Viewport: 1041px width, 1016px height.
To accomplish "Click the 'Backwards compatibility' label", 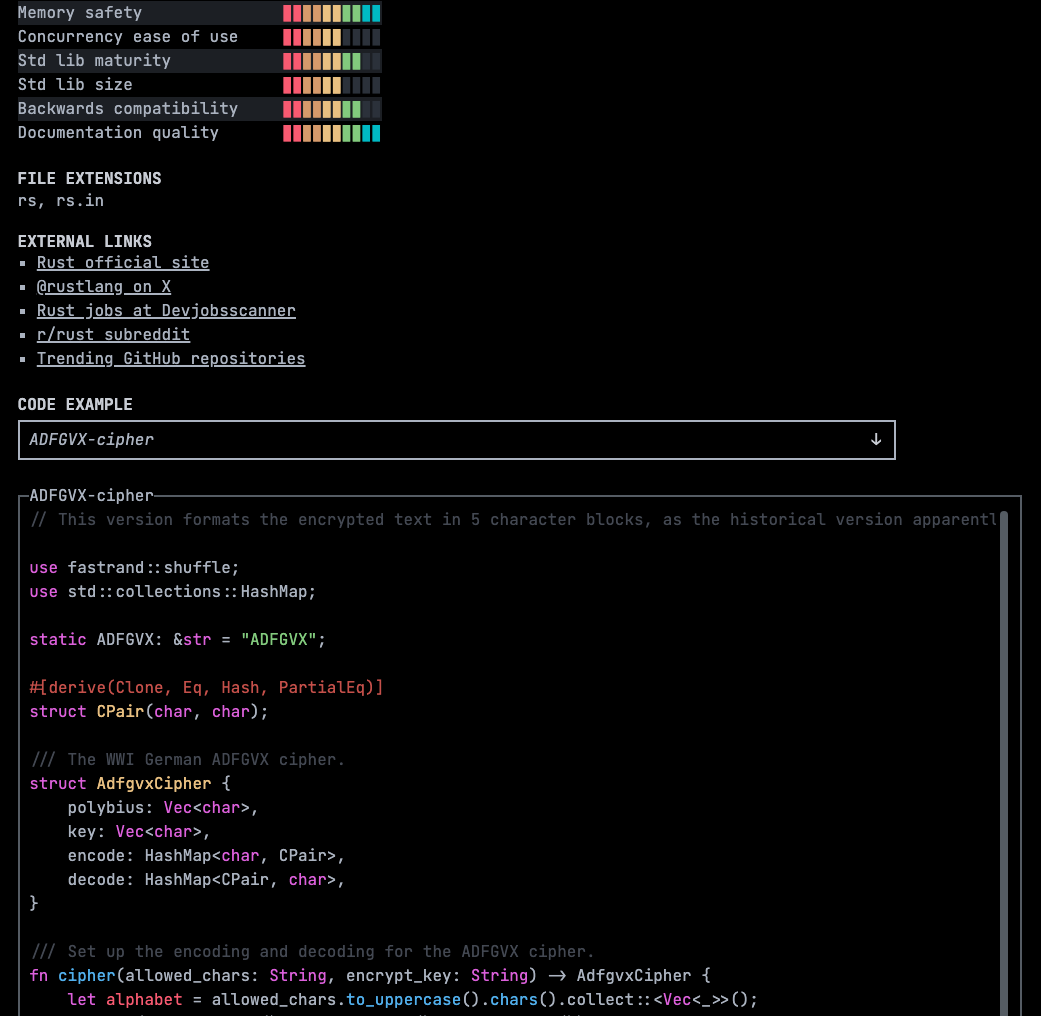I will click(x=127, y=108).
